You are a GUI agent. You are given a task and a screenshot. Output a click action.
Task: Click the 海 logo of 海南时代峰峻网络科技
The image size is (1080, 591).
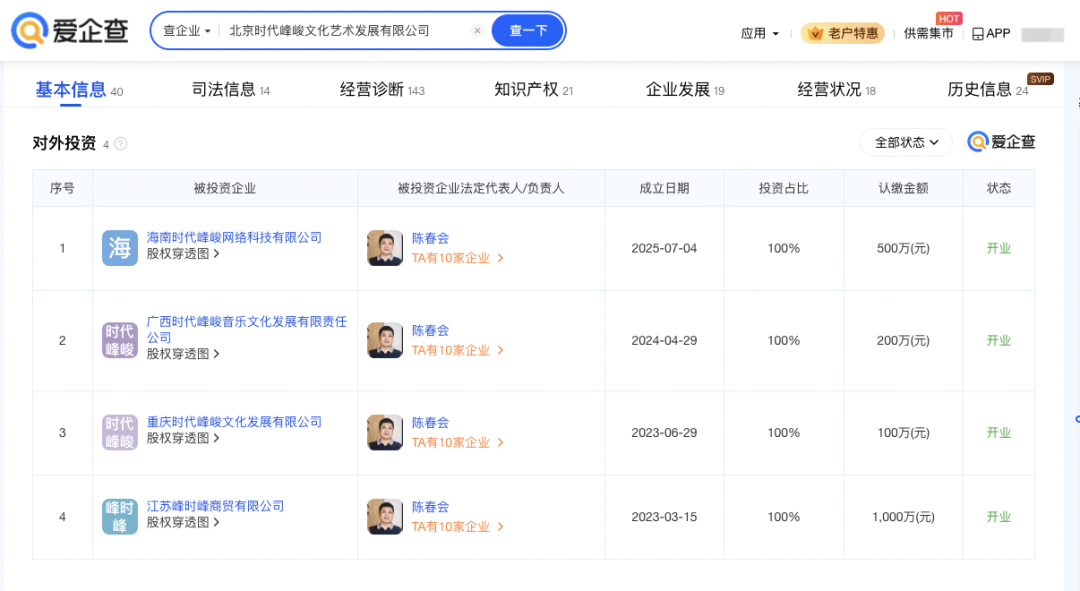[x=120, y=248]
